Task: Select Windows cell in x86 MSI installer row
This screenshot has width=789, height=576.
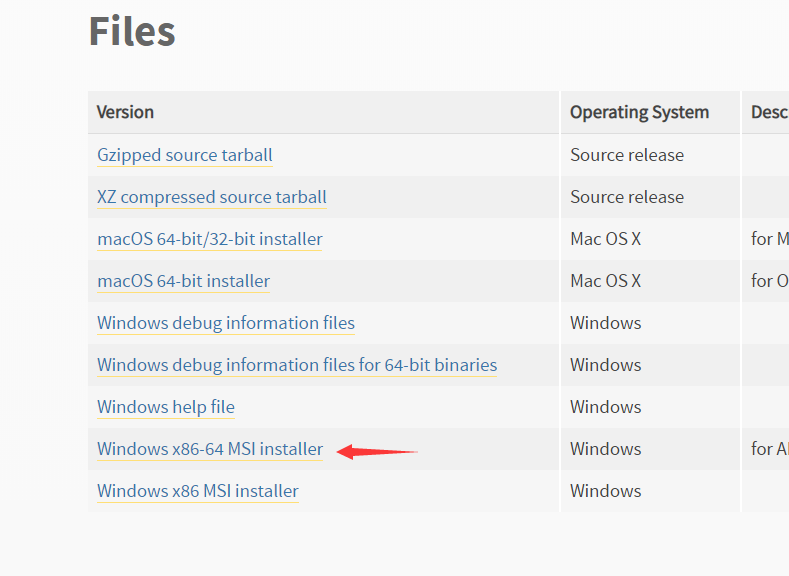Action: coord(605,491)
